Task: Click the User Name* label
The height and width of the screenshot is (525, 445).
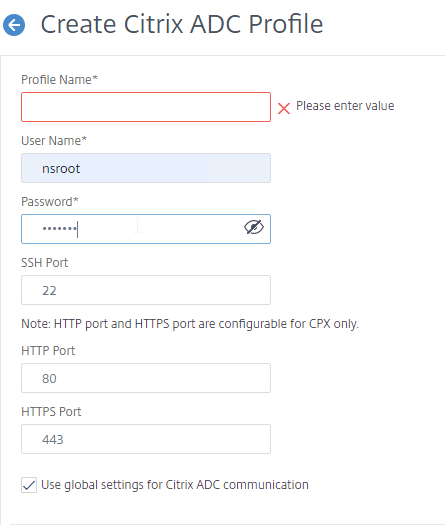Action: 54,141
